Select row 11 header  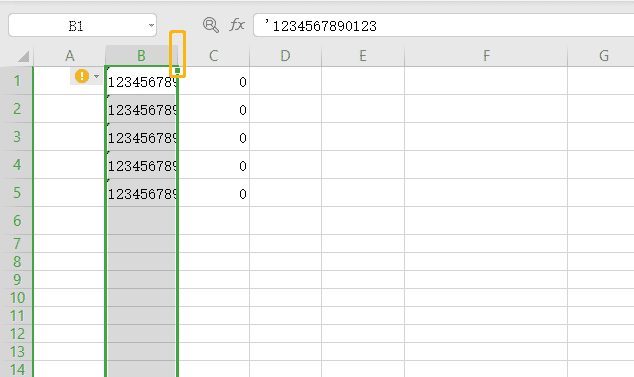click(x=17, y=316)
